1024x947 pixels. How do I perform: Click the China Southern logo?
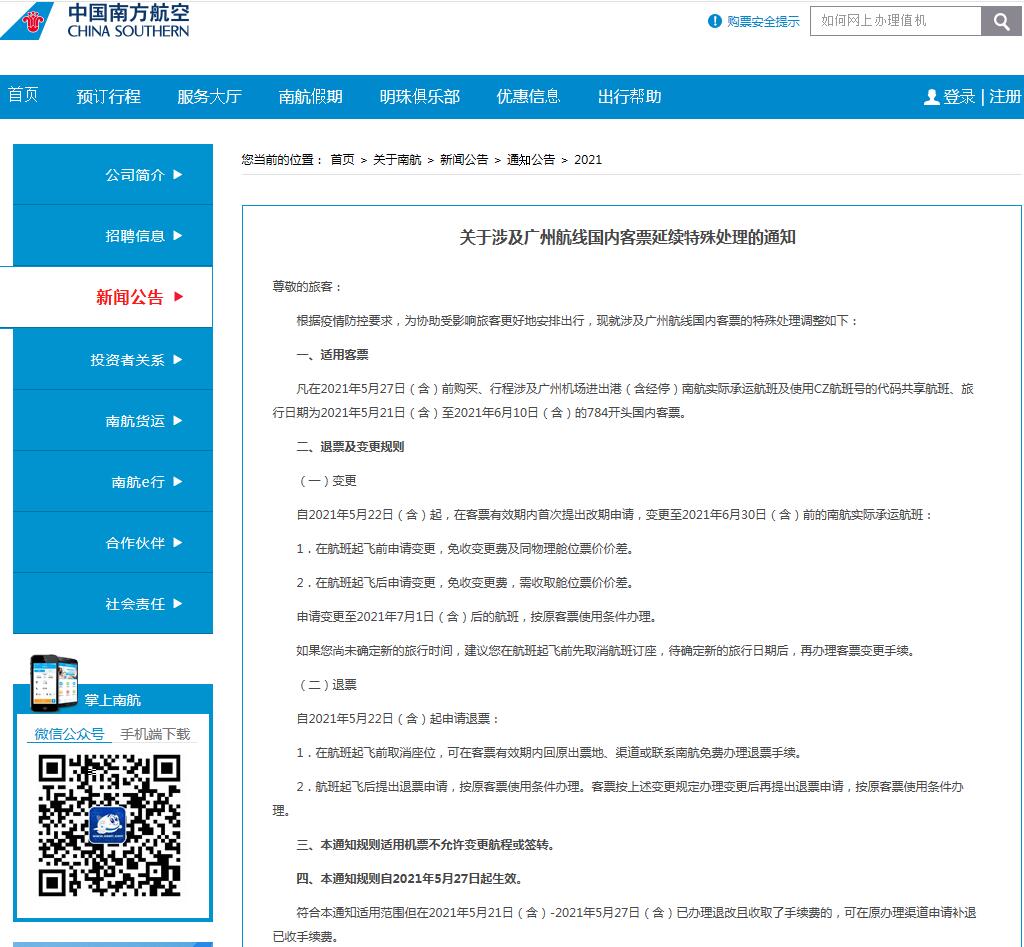pos(95,21)
